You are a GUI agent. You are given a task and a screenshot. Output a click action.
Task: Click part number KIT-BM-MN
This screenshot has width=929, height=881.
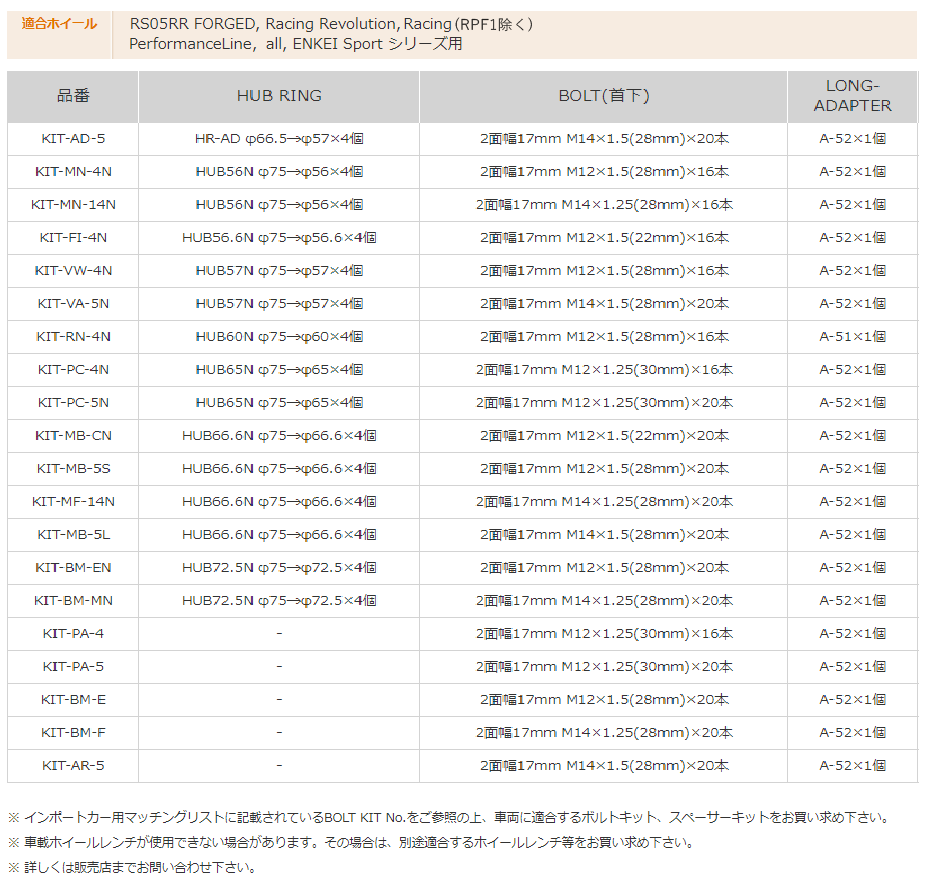point(73,601)
